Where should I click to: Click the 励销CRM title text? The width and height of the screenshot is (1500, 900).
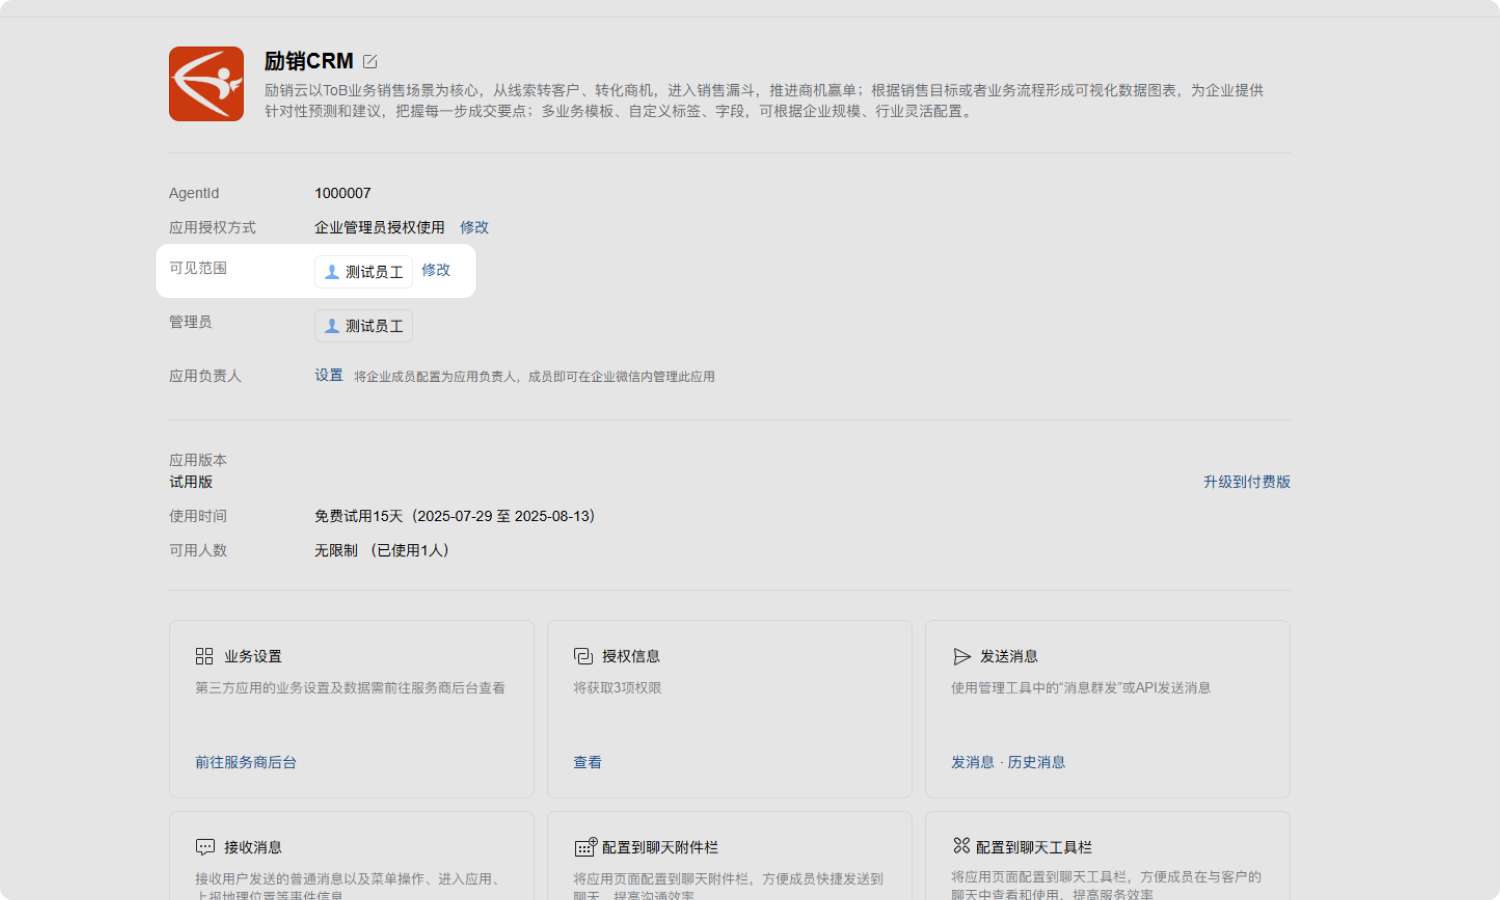(309, 61)
